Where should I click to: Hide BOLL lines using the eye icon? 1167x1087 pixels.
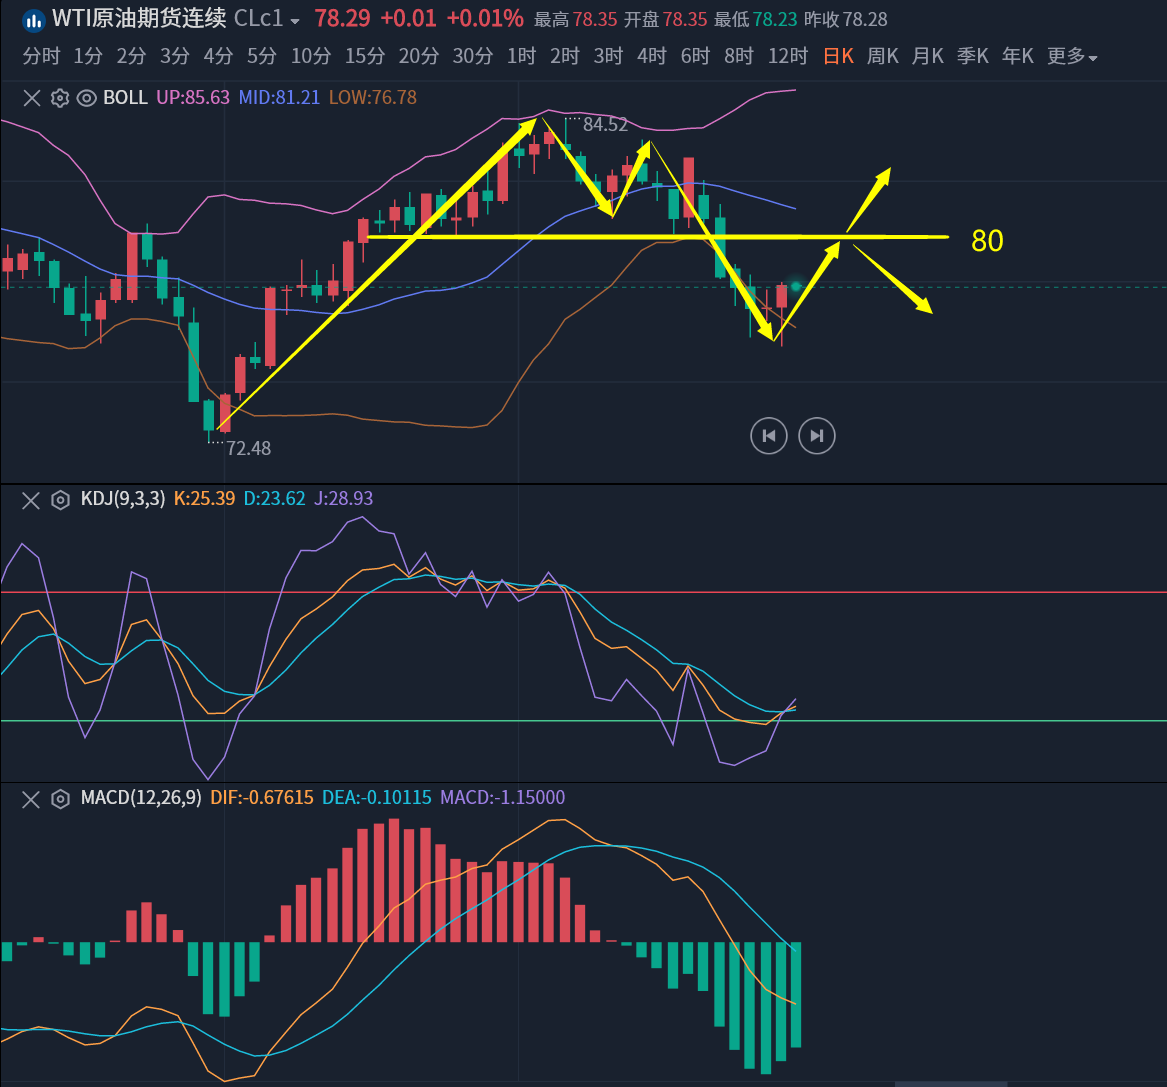tap(86, 98)
